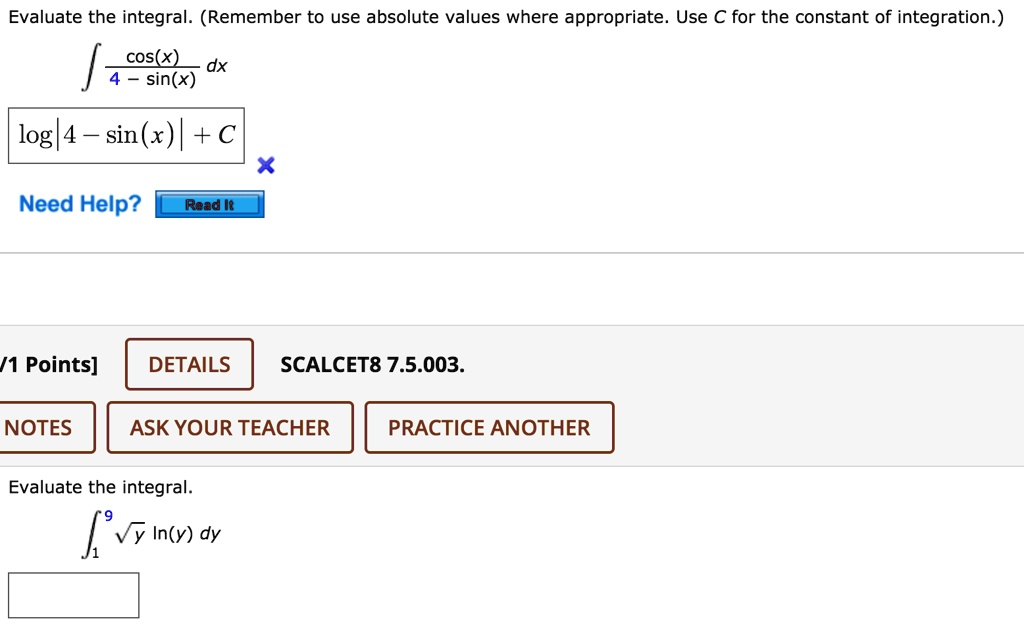Viewport: 1024px width, 625px height.
Task: Open the DETAILS panel
Action: pos(188,364)
